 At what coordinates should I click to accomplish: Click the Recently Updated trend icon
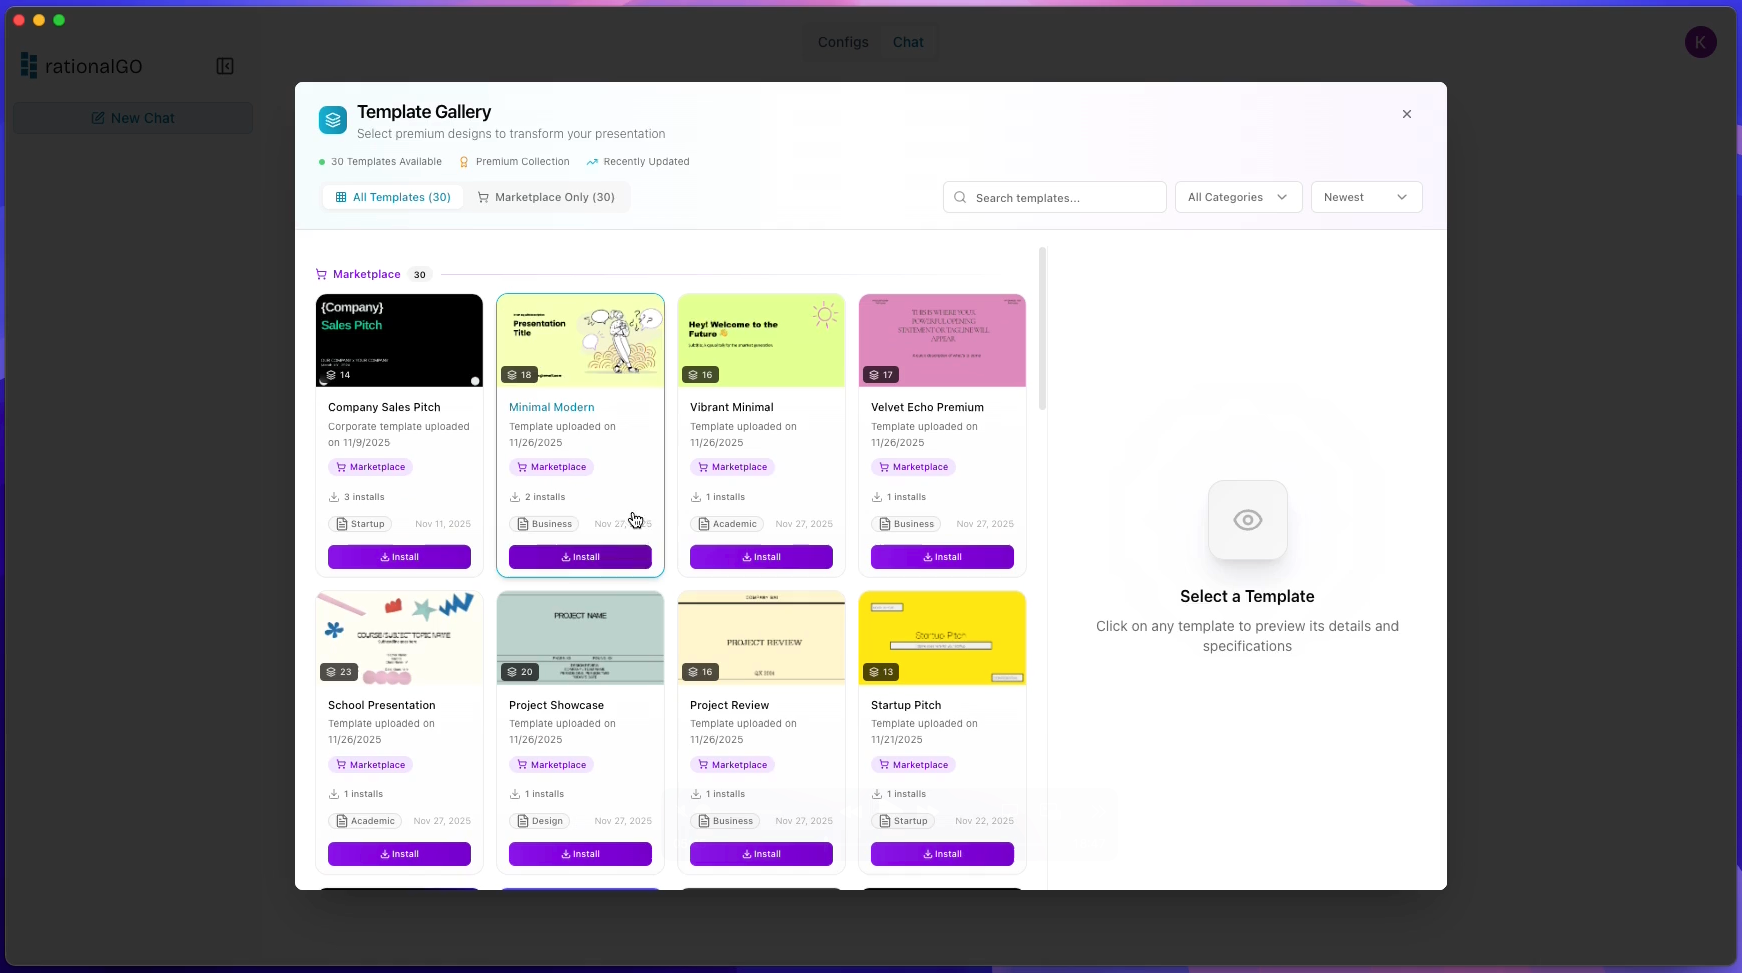[x=592, y=161]
